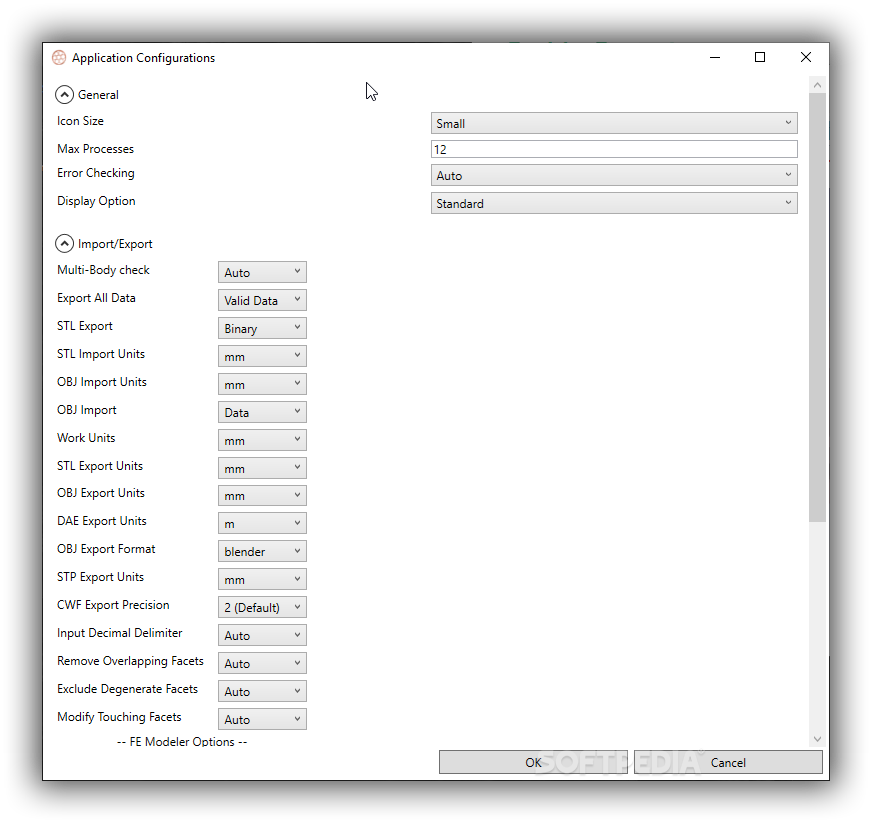
Task: Maximize the Application Configurations window
Action: click(x=760, y=57)
